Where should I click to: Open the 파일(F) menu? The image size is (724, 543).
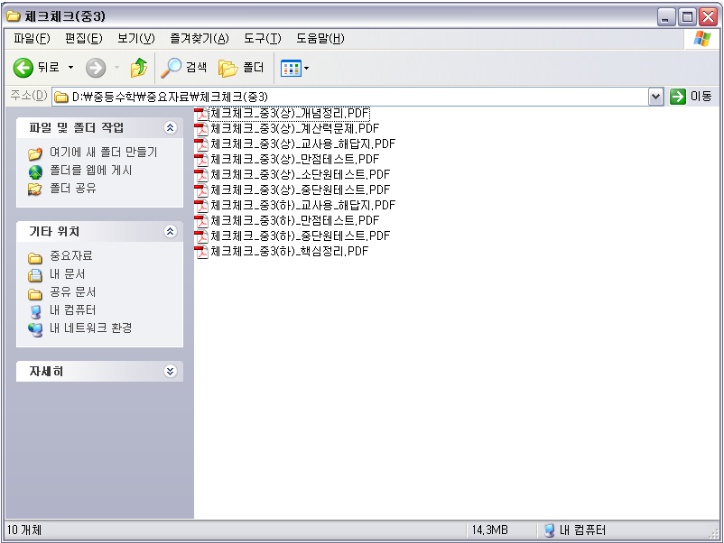pos(31,38)
